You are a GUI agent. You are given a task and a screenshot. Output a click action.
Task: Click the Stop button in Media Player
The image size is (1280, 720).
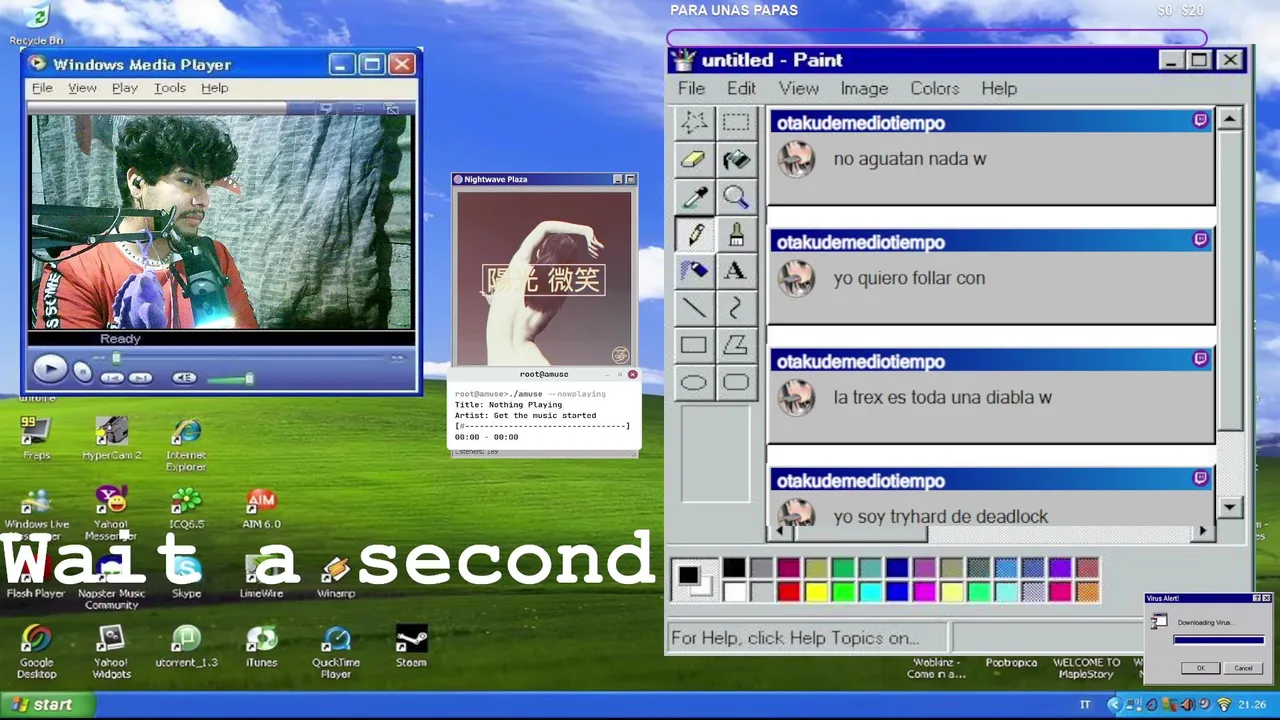point(83,373)
